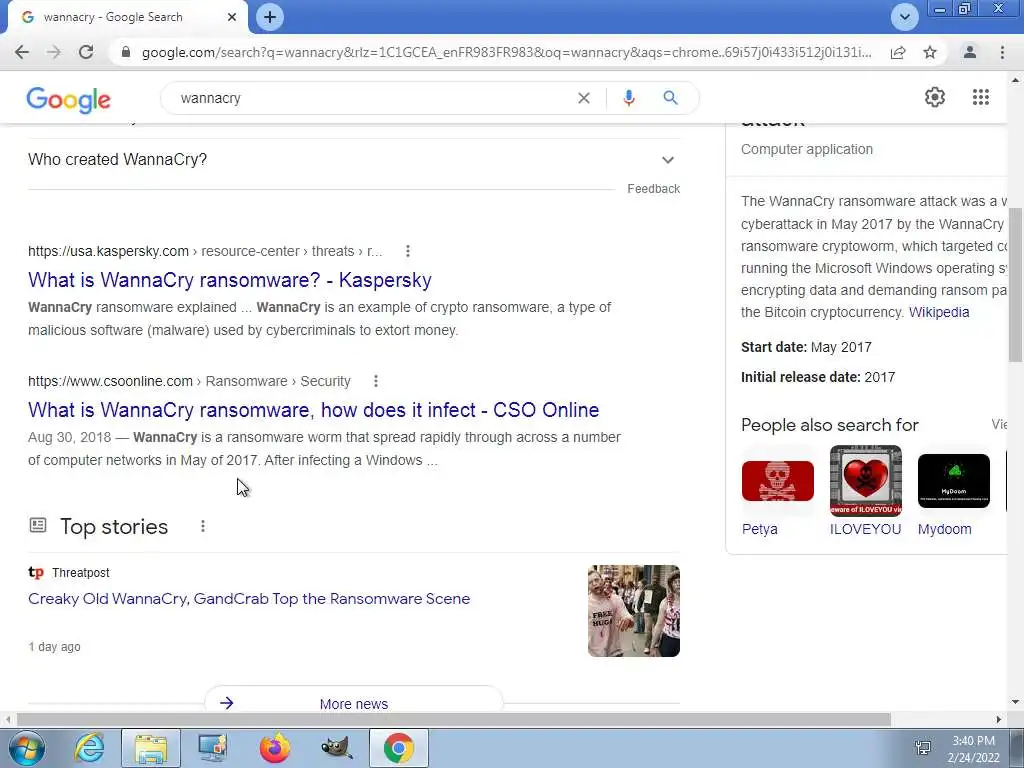
Task: Open File Explorer from taskbar
Action: (151, 748)
